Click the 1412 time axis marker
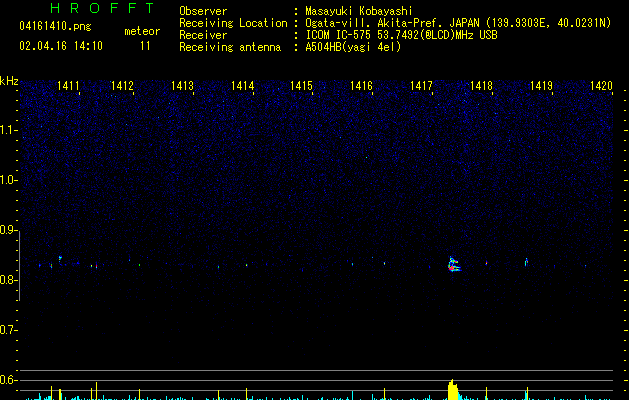The width and height of the screenshot is (629, 400). [x=122, y=85]
